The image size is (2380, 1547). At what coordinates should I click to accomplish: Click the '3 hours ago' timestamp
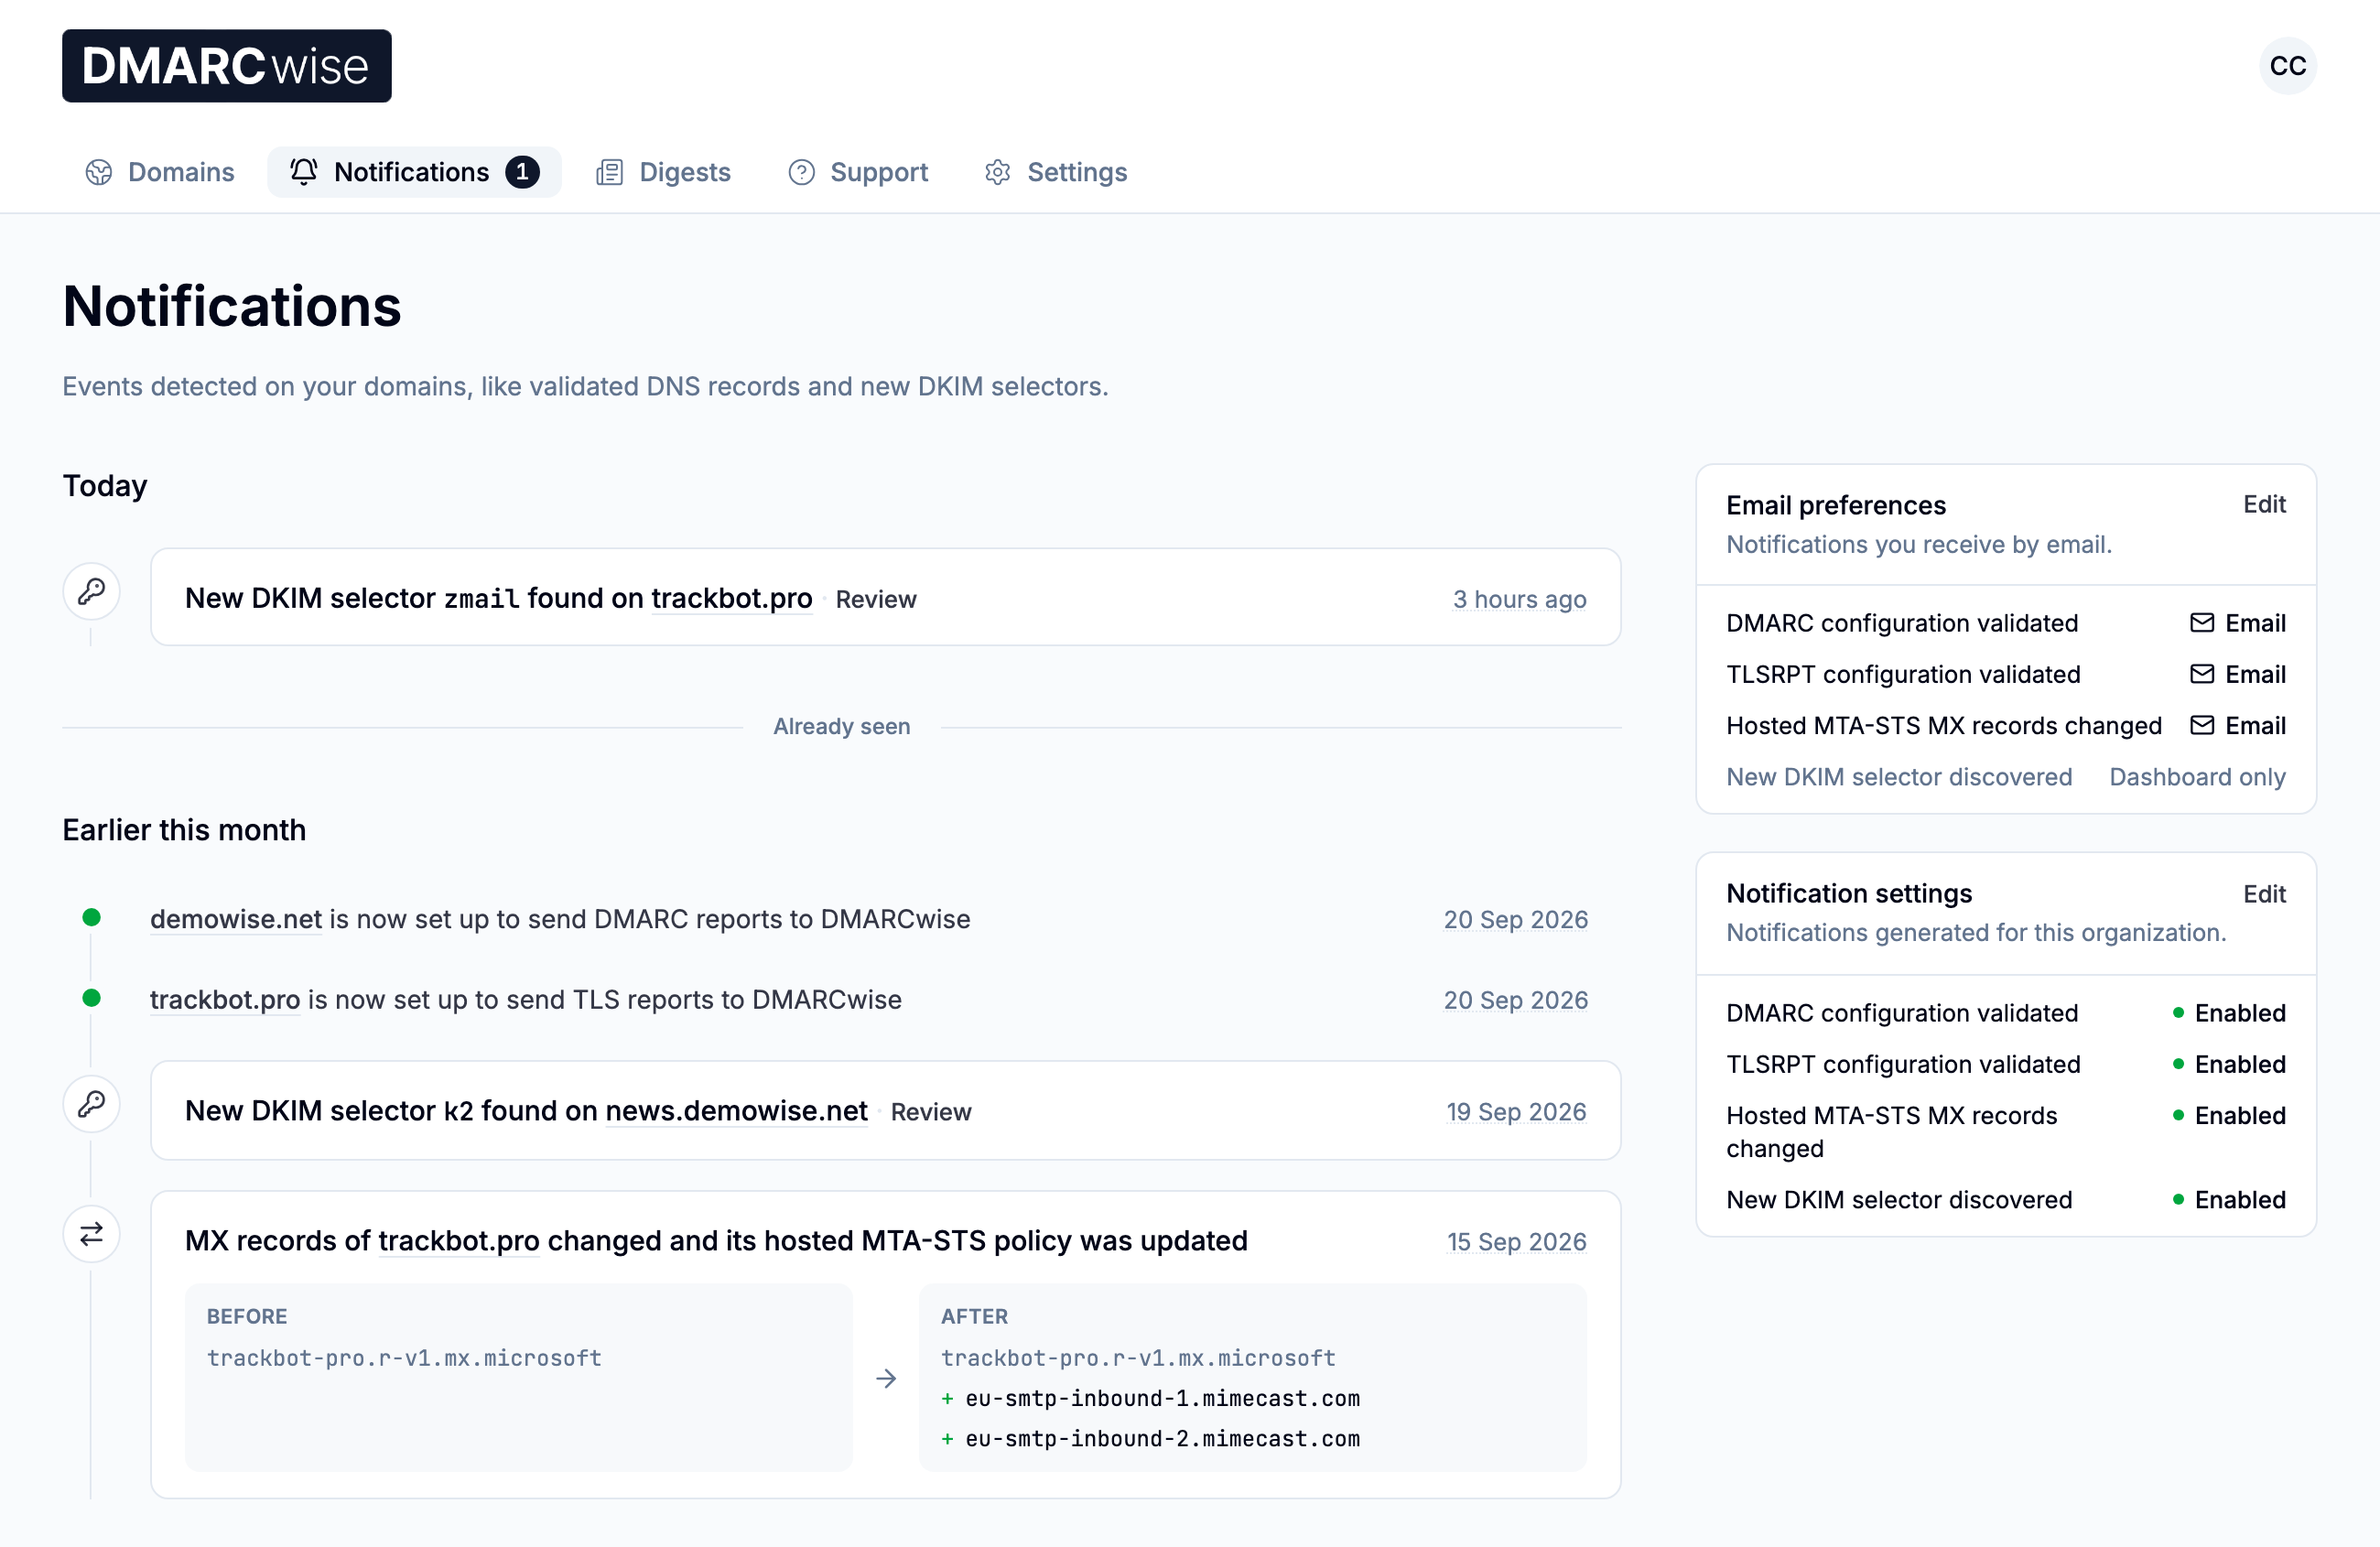click(x=1520, y=599)
